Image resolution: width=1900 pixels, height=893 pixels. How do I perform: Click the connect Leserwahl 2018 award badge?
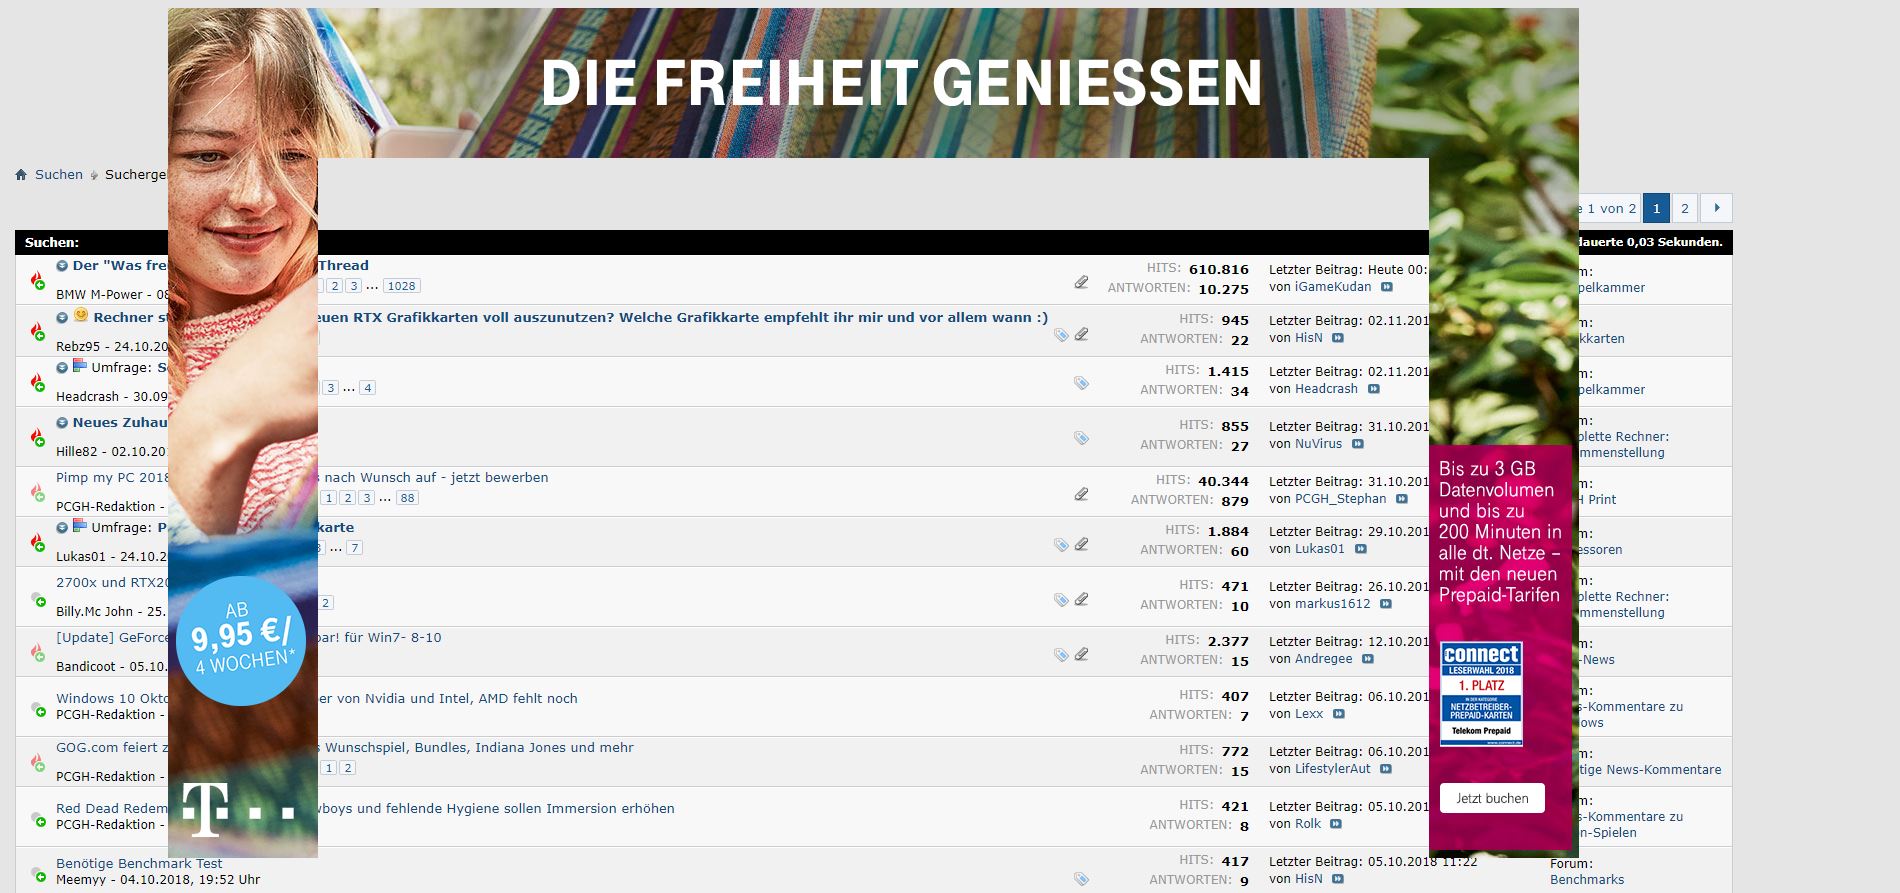point(1482,694)
